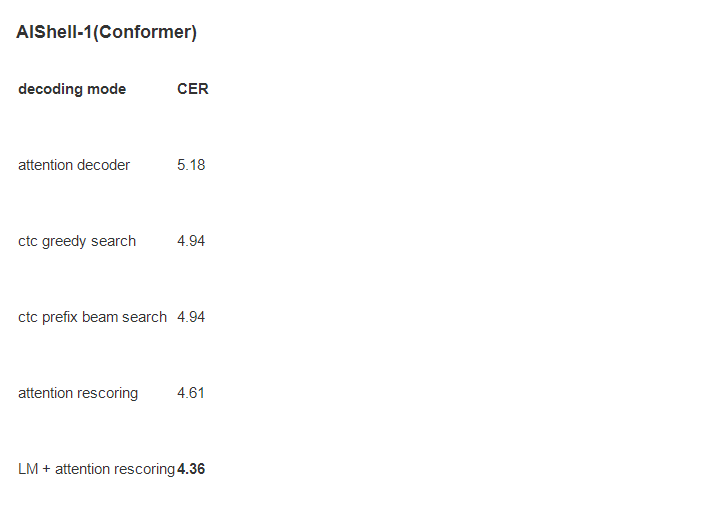
Task: Select the "ctc greedy search" row label
Action: [77, 241]
